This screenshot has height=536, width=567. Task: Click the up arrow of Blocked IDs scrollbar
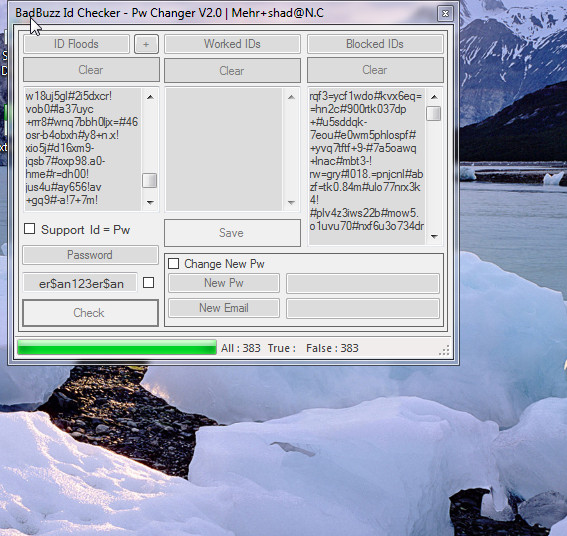pyautogui.click(x=434, y=97)
